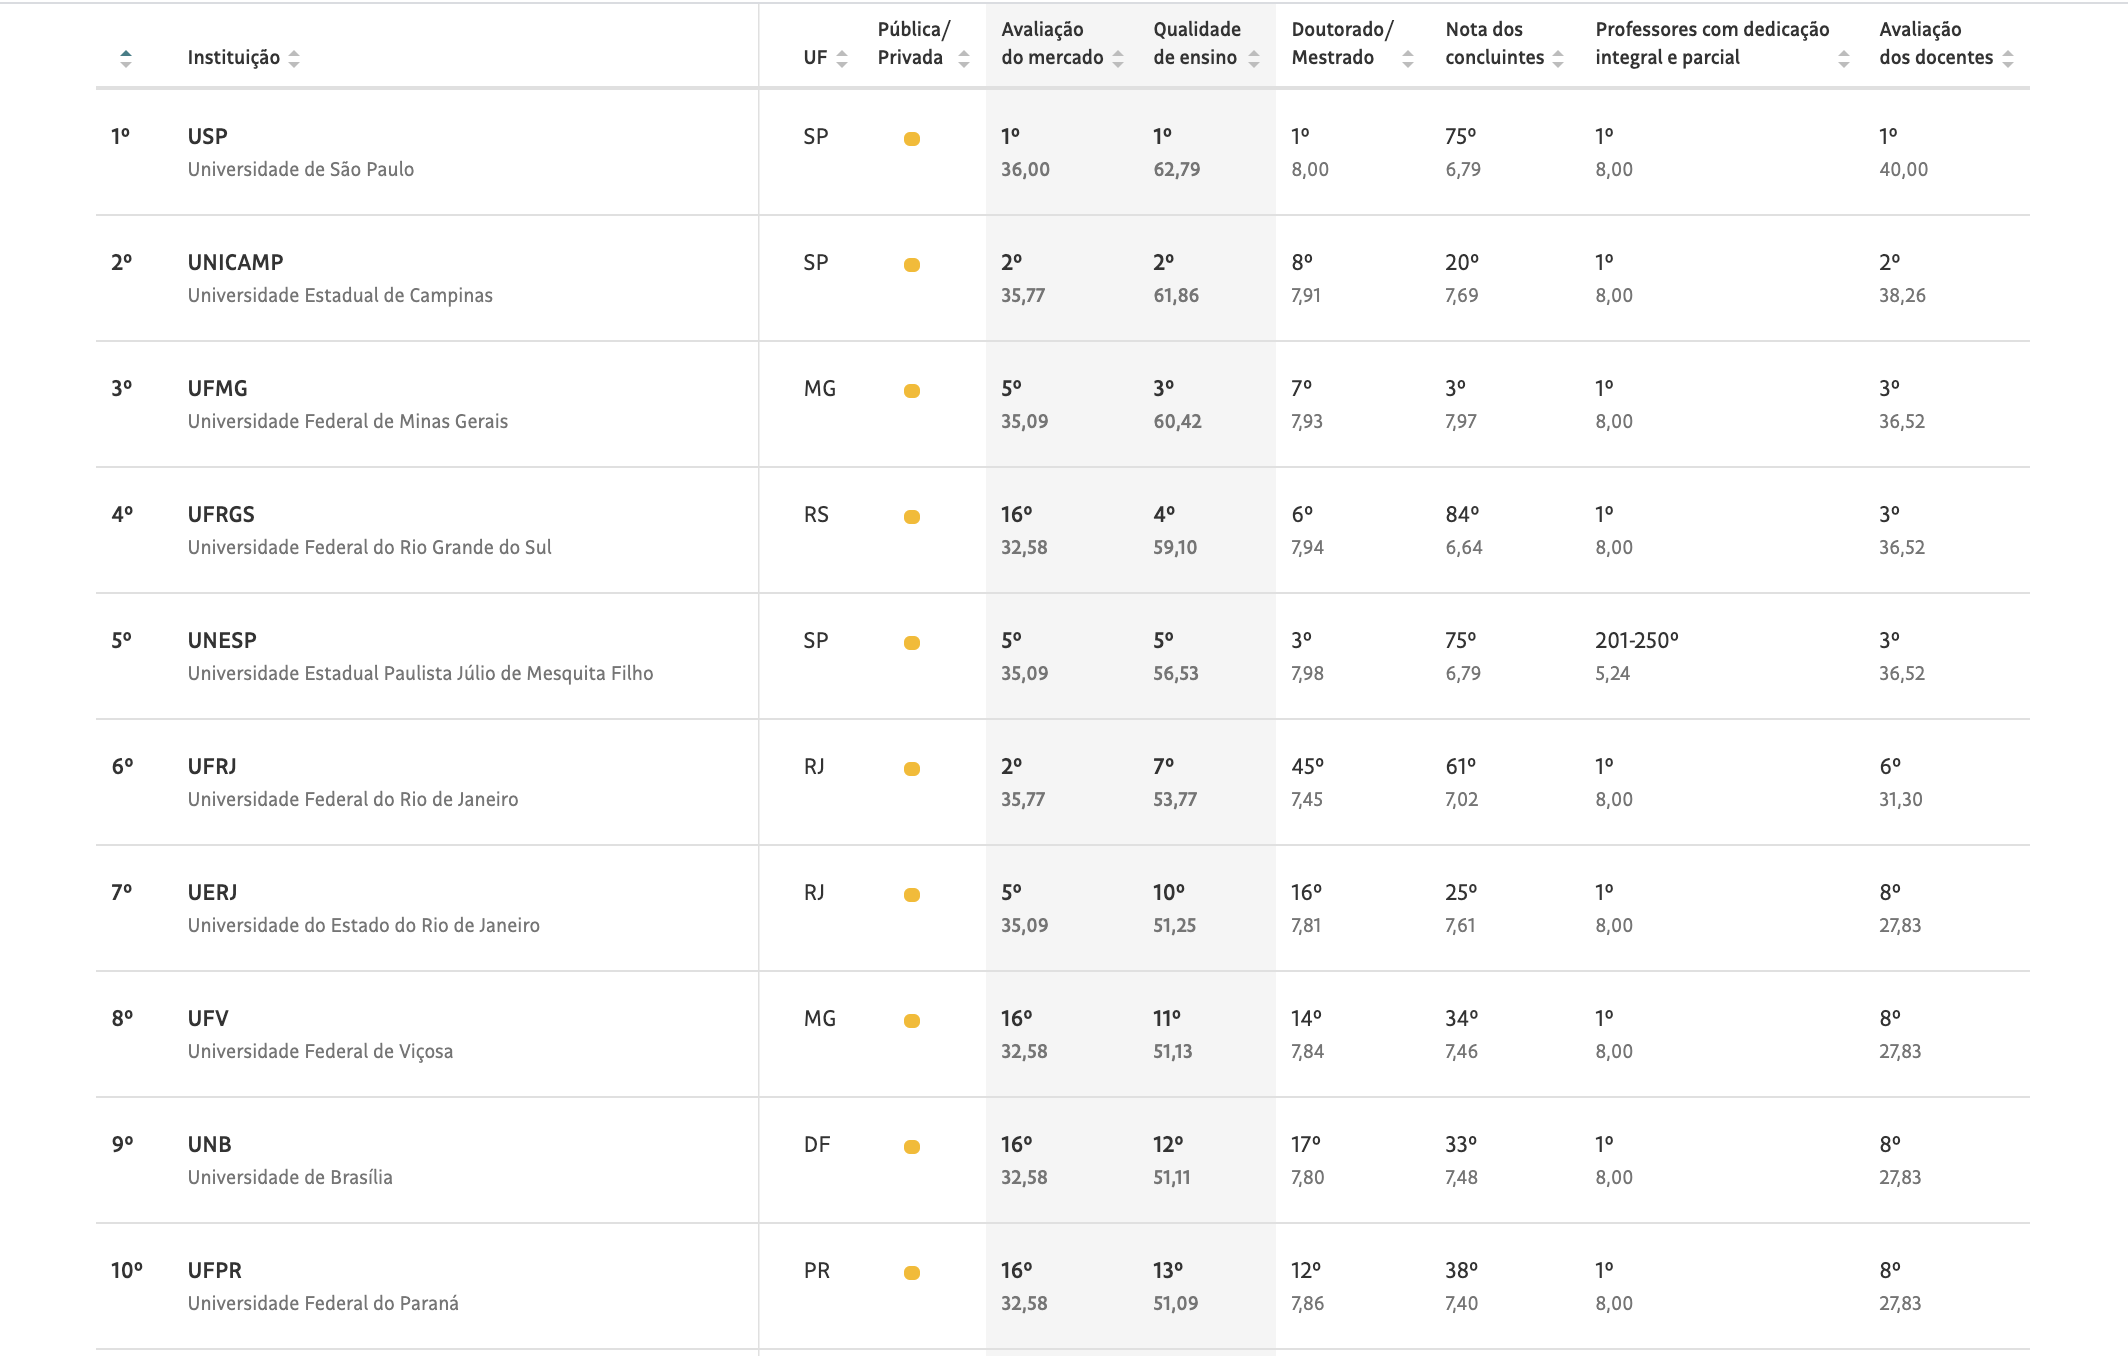Click the Qualidade de ensino header
2128x1356 pixels.
point(1197,43)
